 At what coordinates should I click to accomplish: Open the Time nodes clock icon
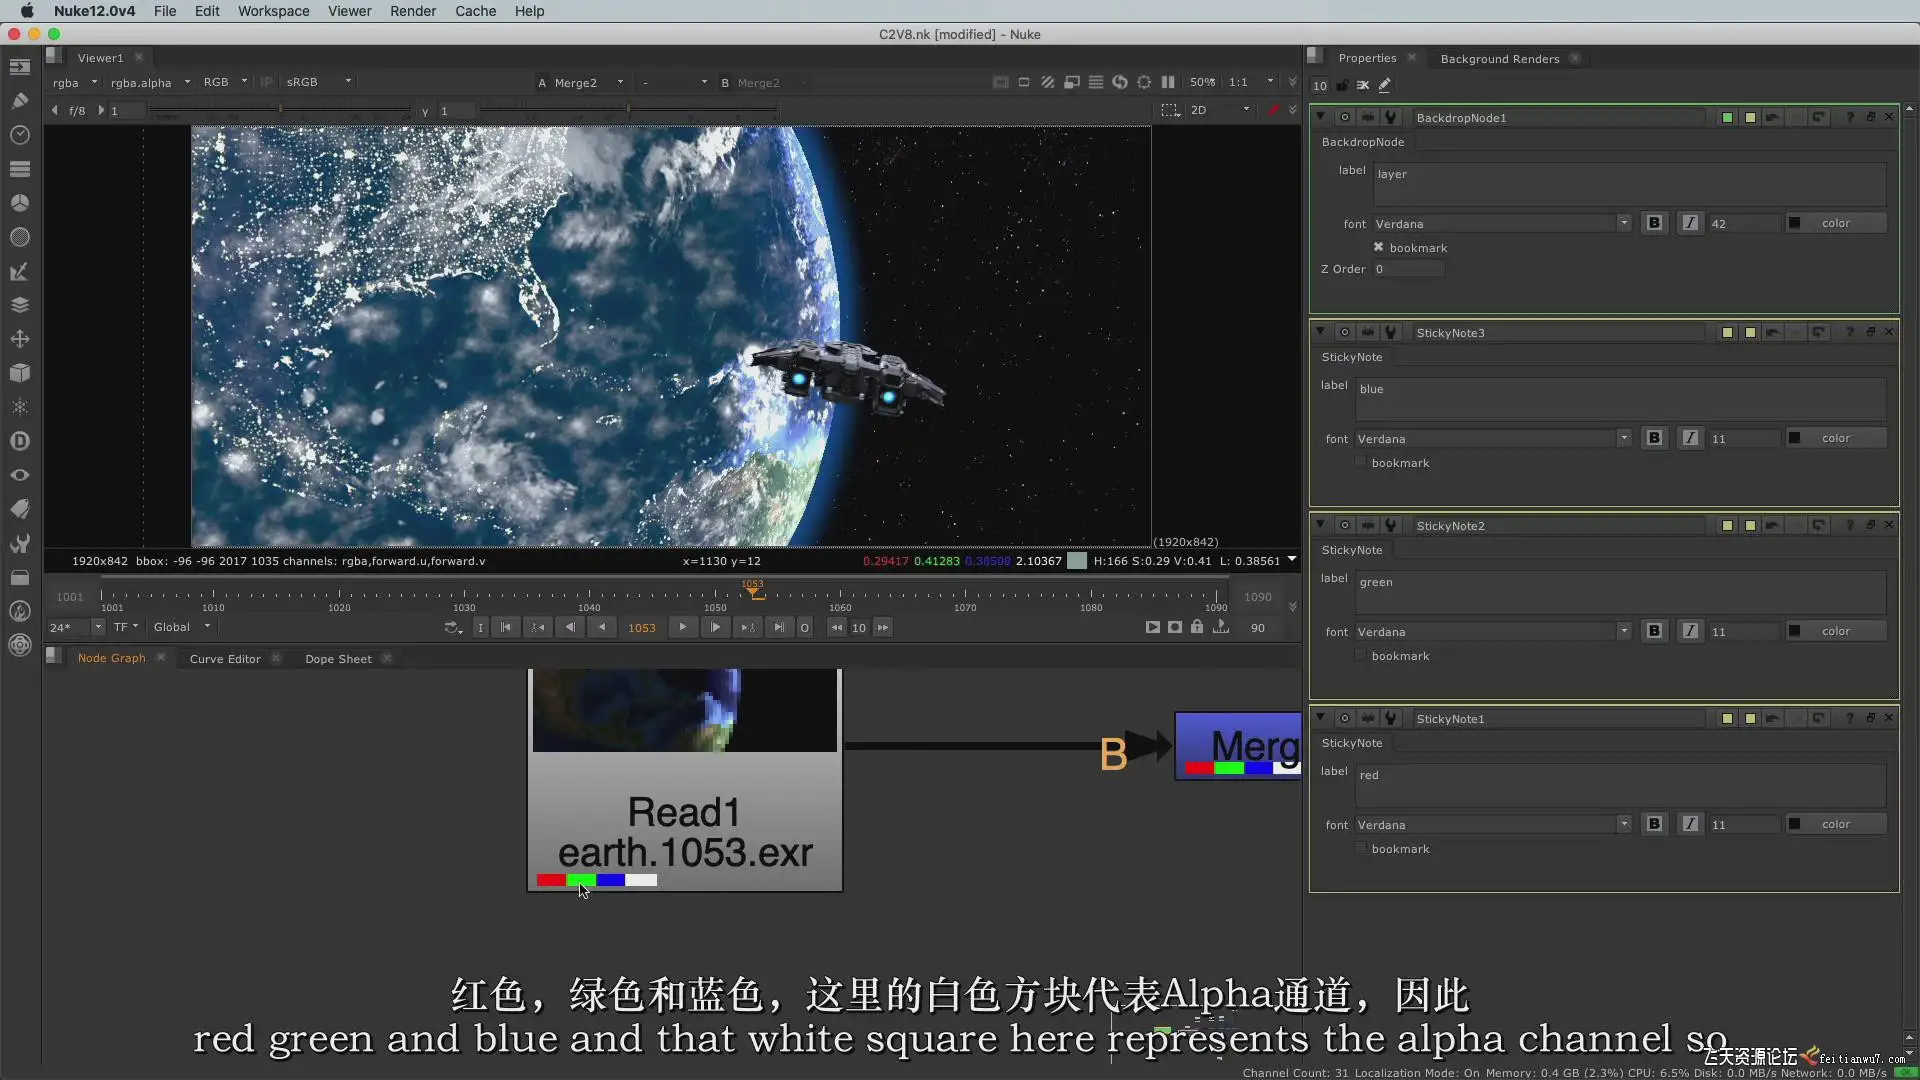pos(20,135)
